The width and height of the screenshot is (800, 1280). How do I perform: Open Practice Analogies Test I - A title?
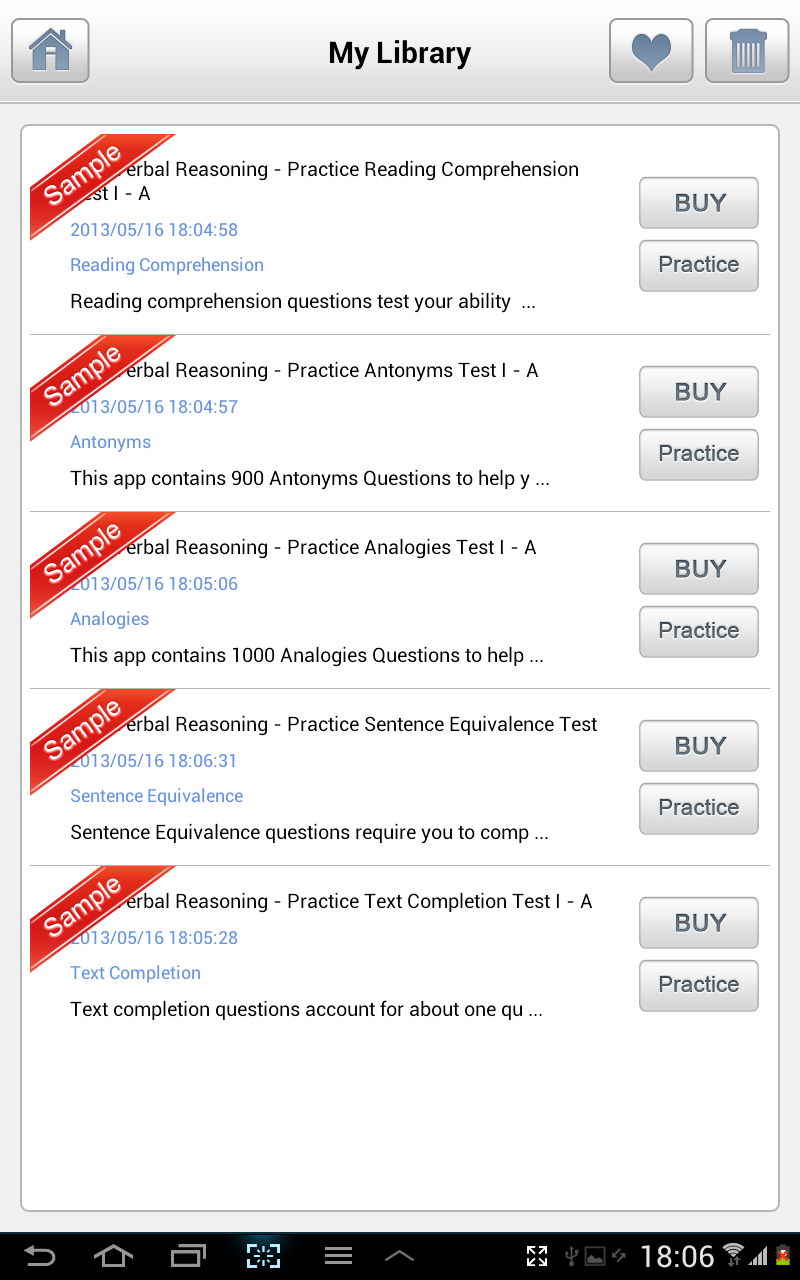330,548
